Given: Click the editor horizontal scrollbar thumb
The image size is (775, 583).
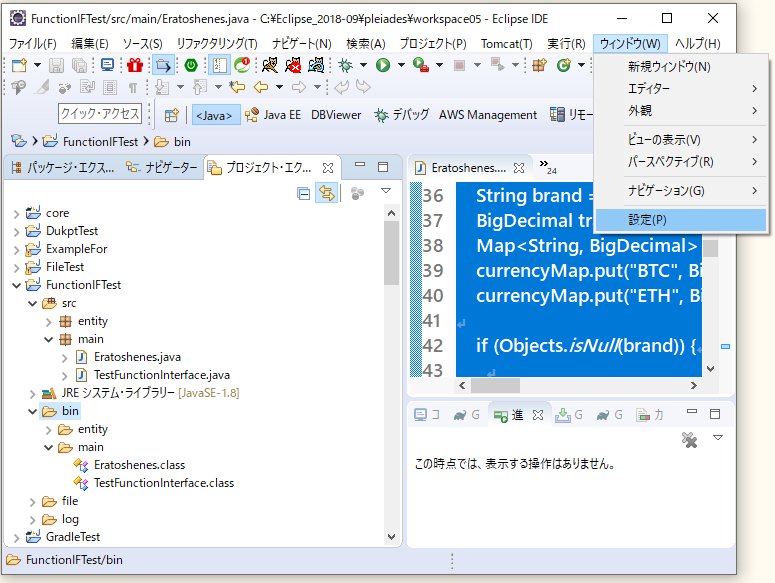Looking at the screenshot, I should click(x=495, y=385).
